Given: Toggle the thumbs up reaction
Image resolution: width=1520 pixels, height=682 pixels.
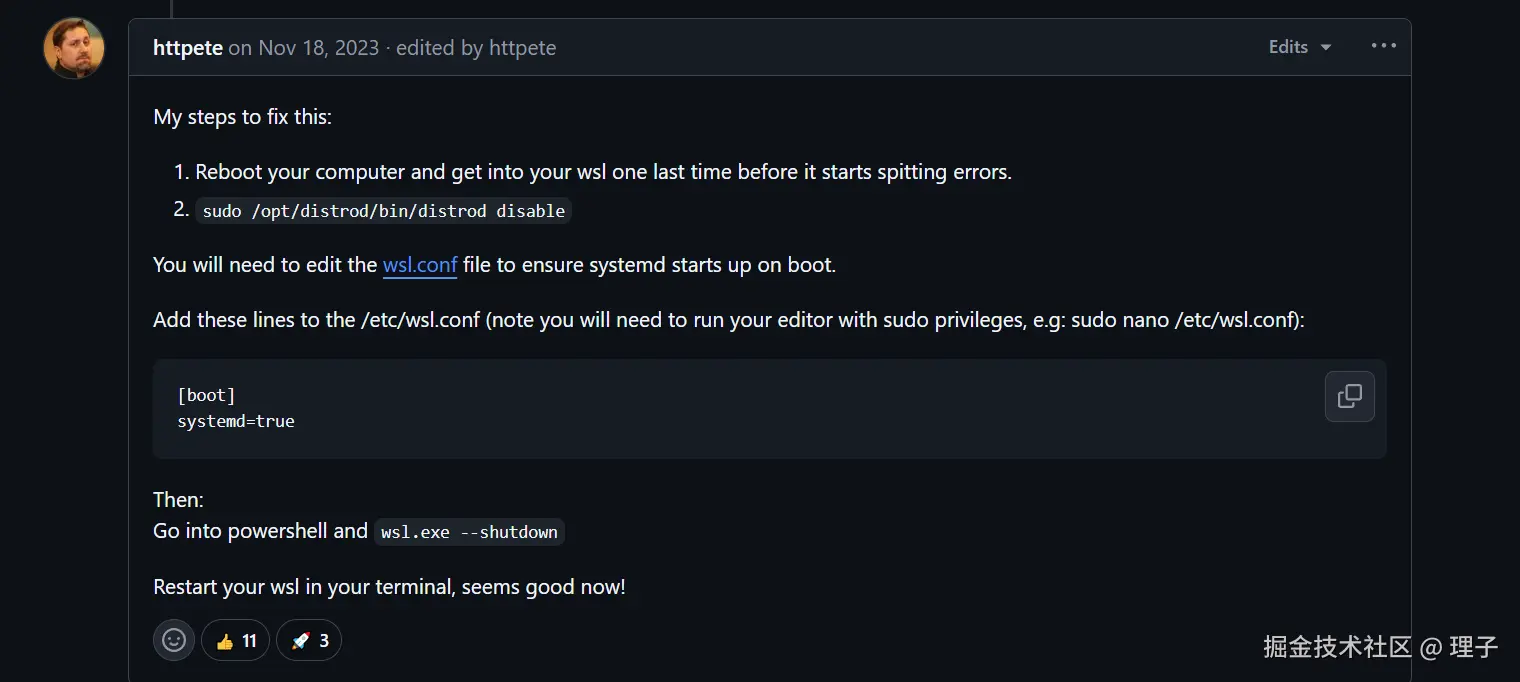Looking at the screenshot, I should click(x=236, y=640).
